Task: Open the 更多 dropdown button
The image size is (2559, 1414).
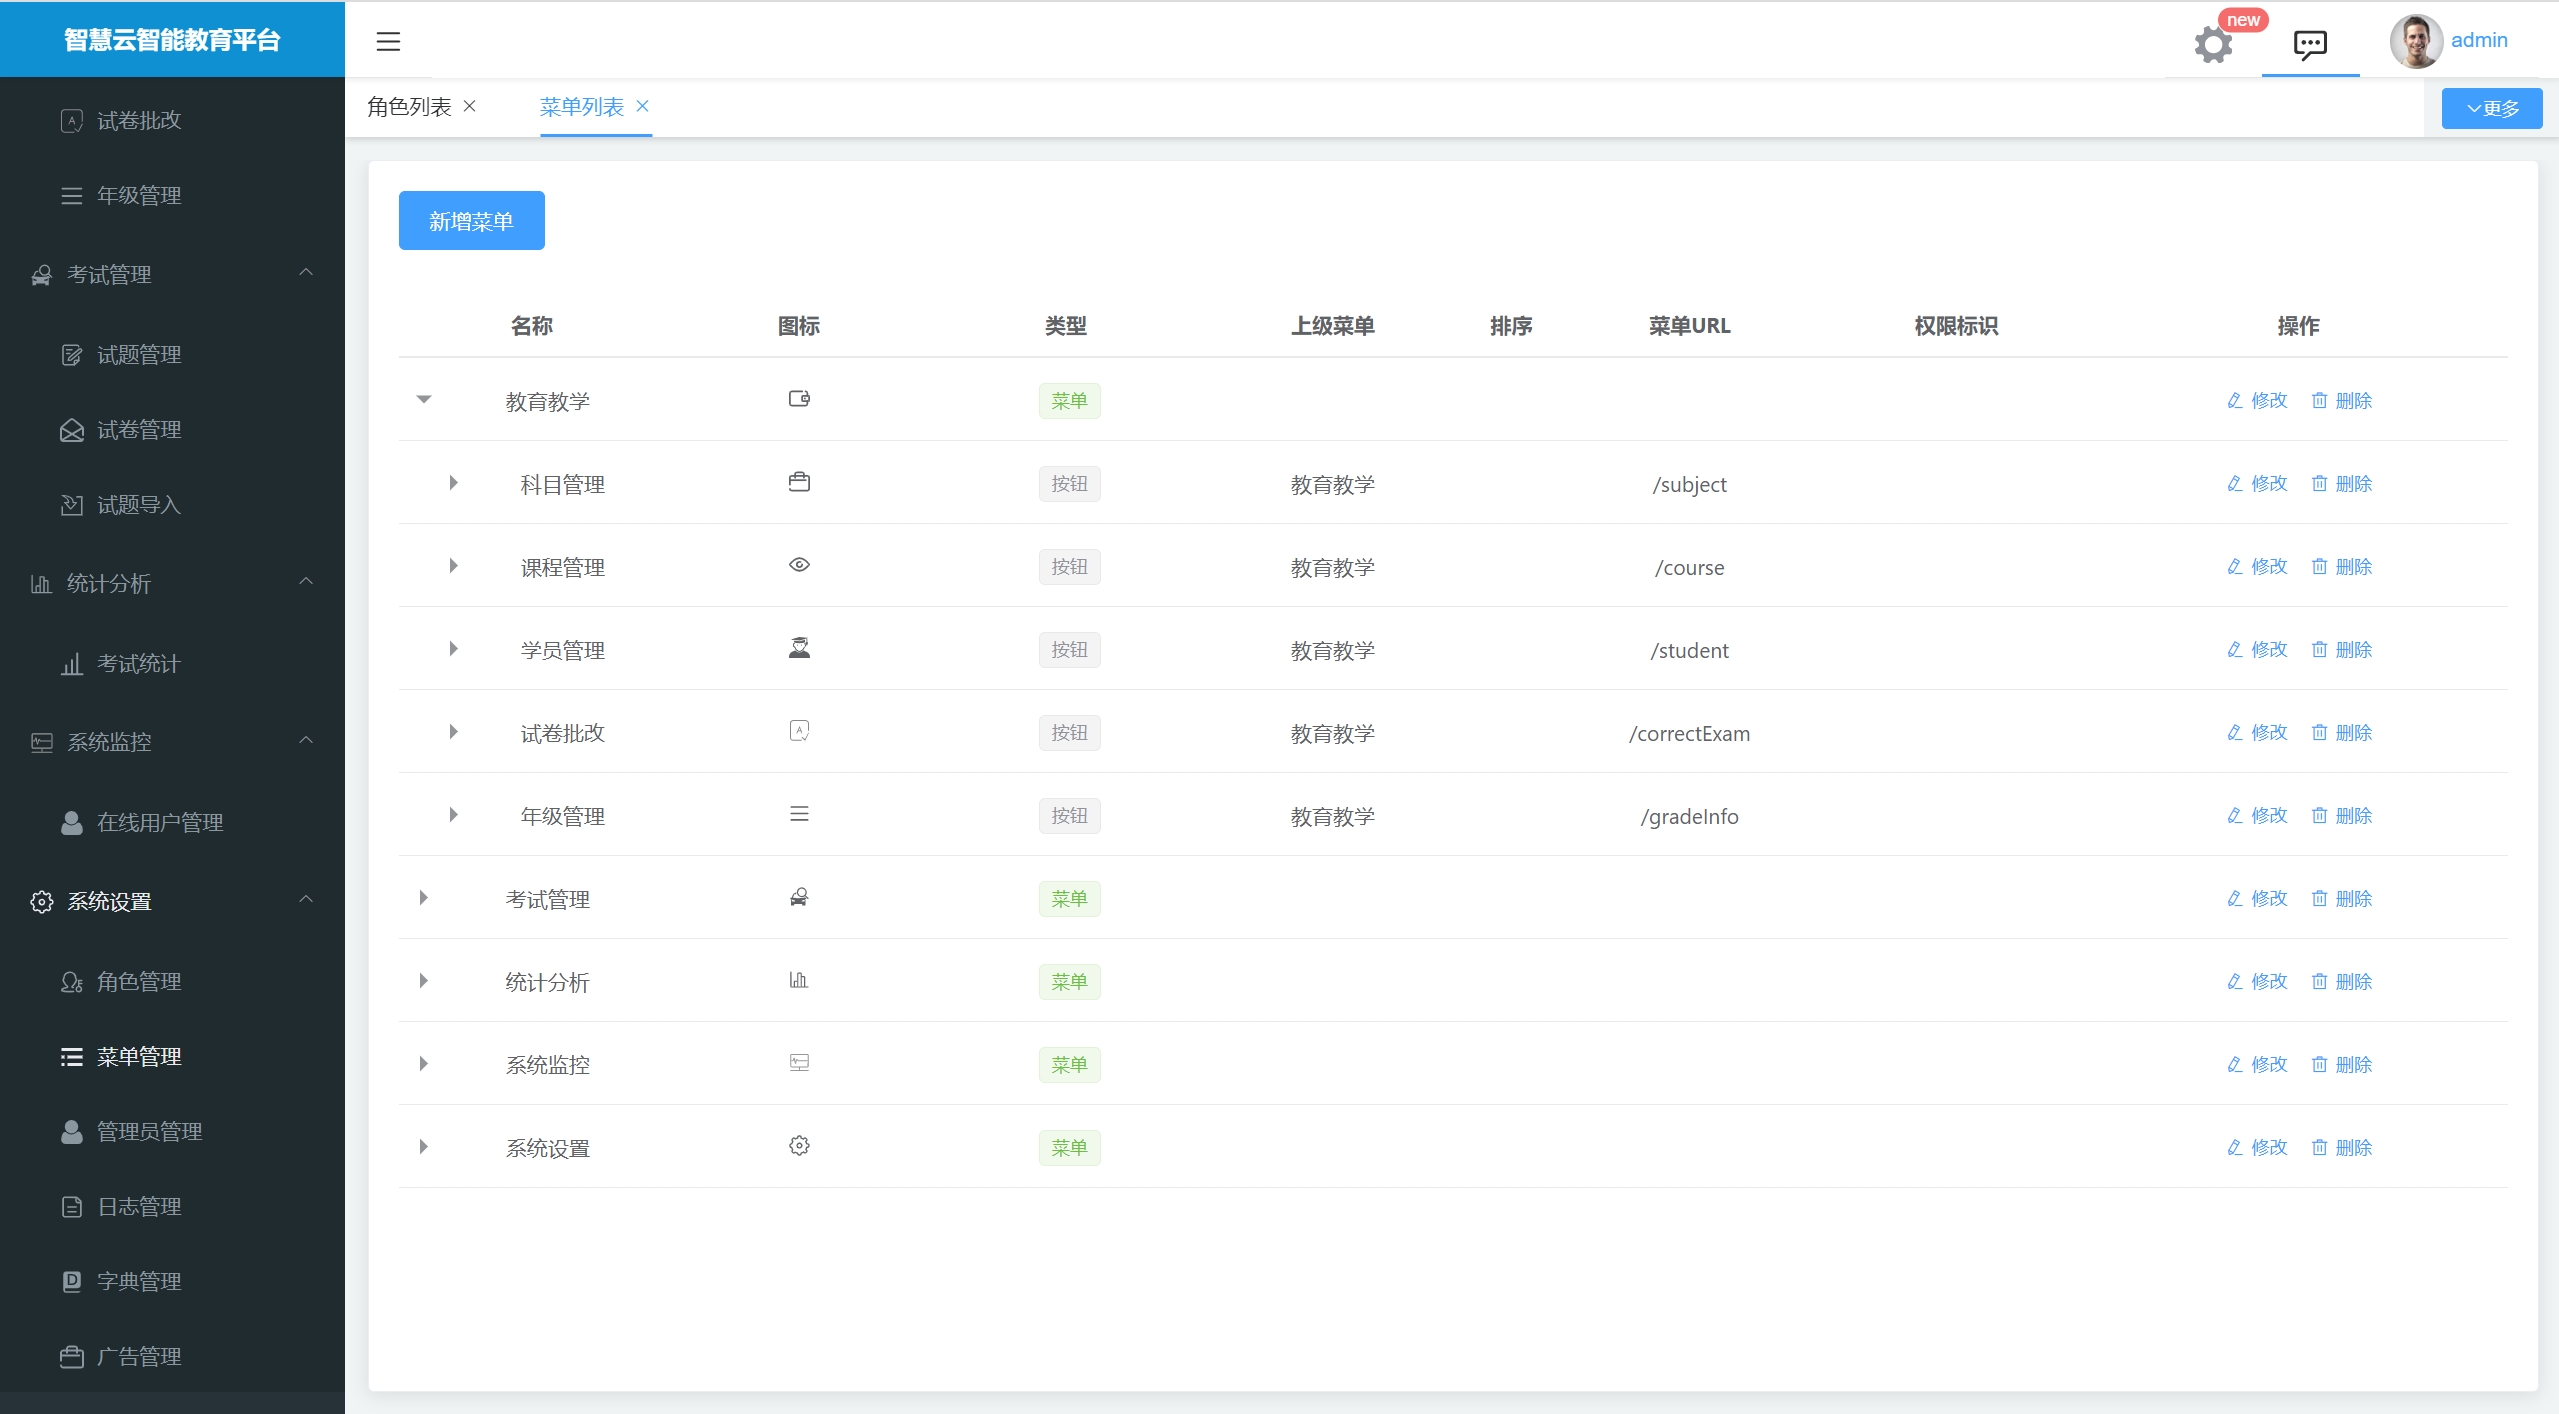Action: [x=2491, y=108]
